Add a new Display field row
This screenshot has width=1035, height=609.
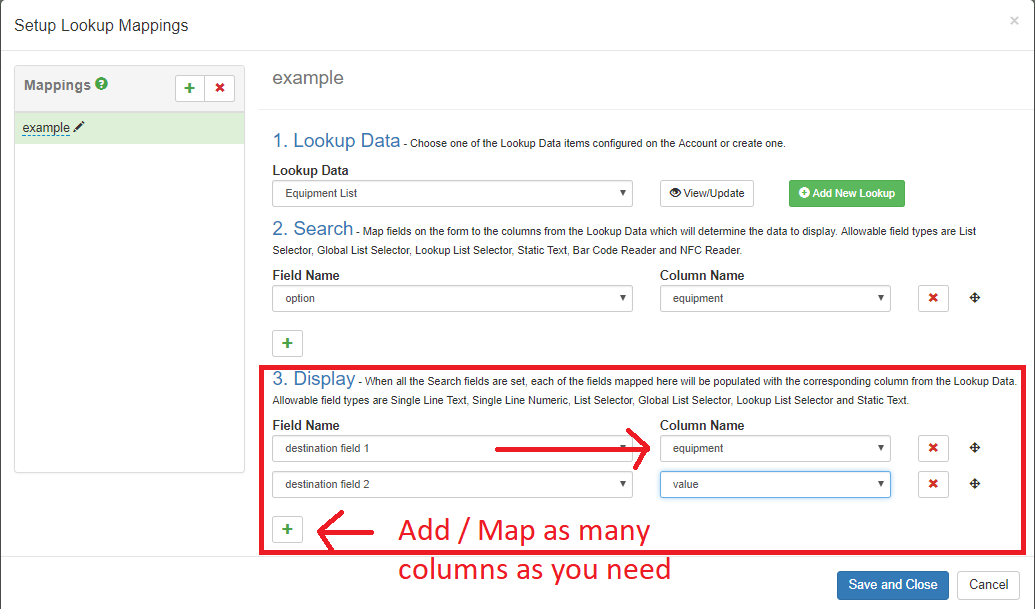287,529
